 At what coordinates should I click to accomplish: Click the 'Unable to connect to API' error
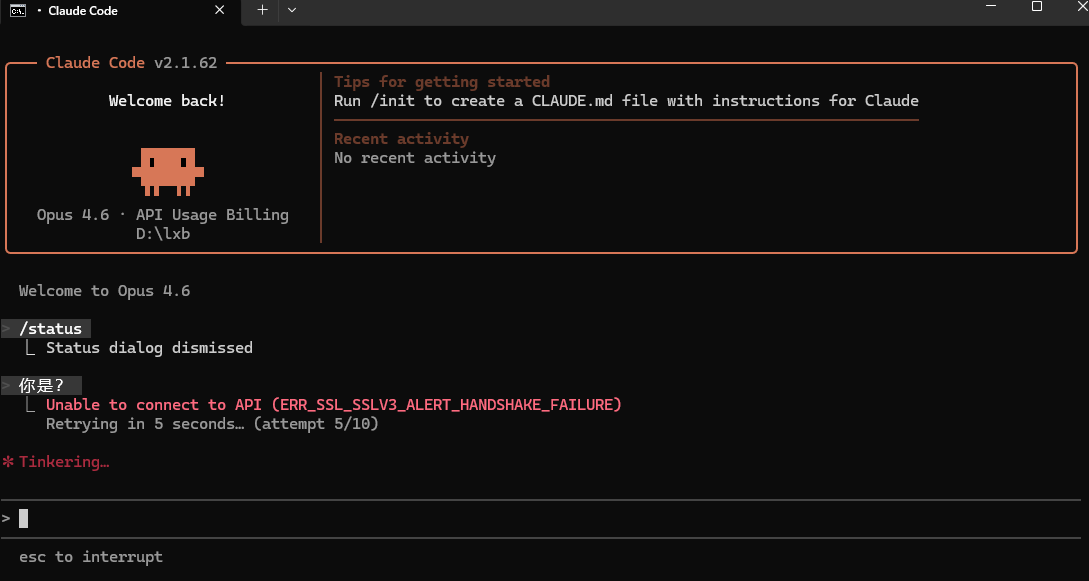tap(333, 405)
